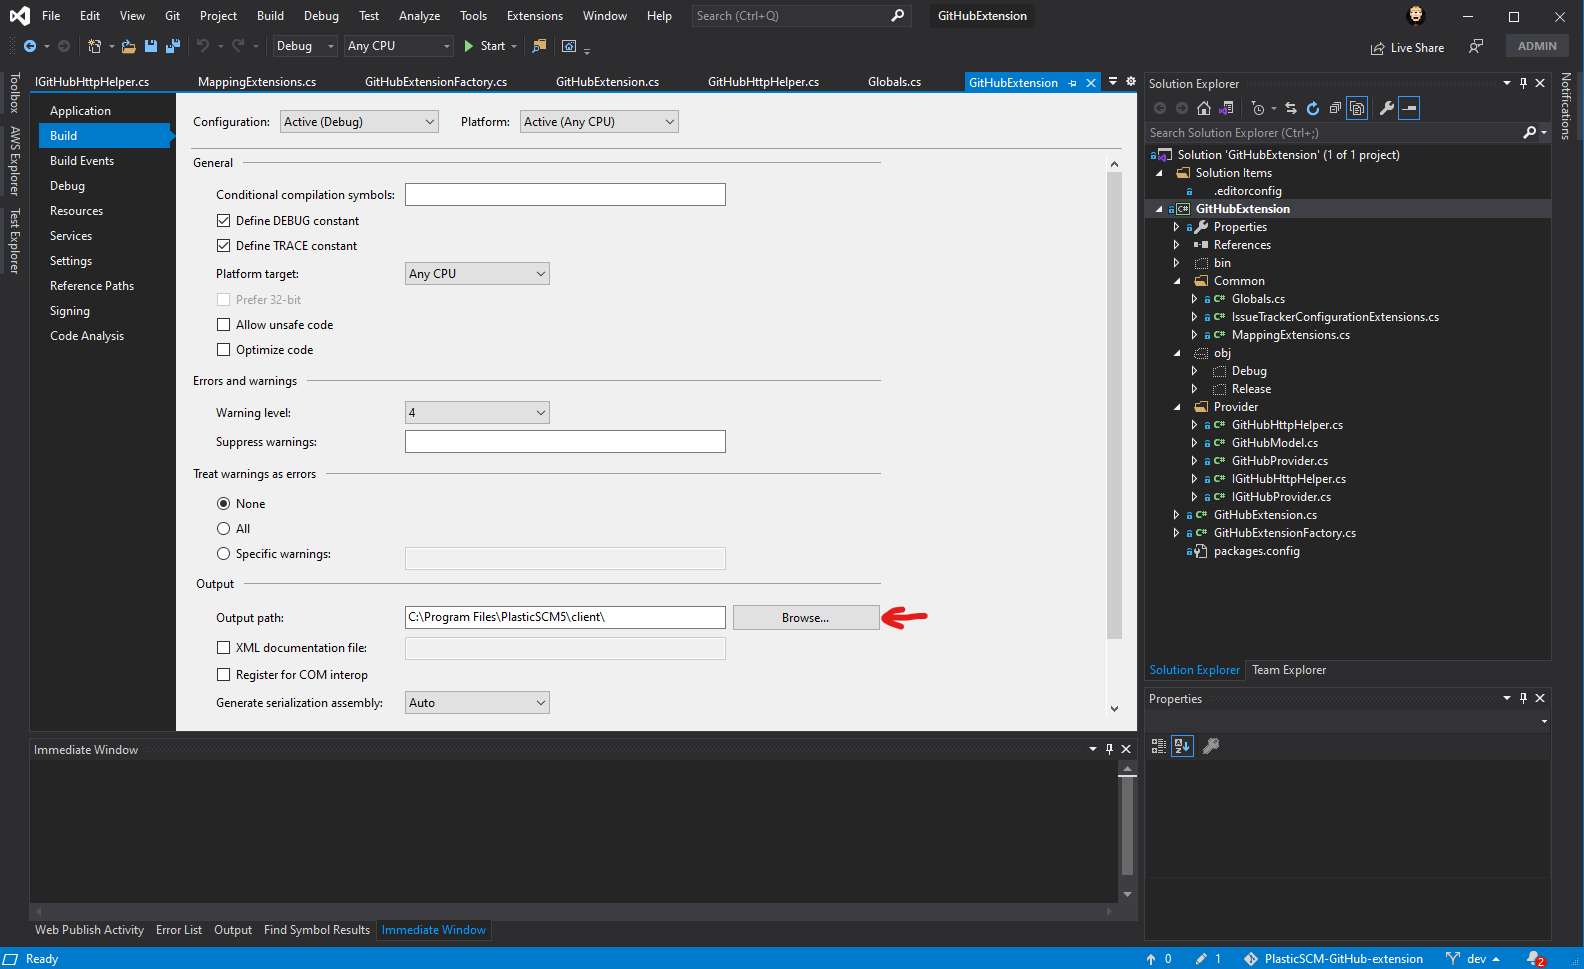
Task: Open Pending Changes Filter clock icon
Action: [x=1258, y=108]
